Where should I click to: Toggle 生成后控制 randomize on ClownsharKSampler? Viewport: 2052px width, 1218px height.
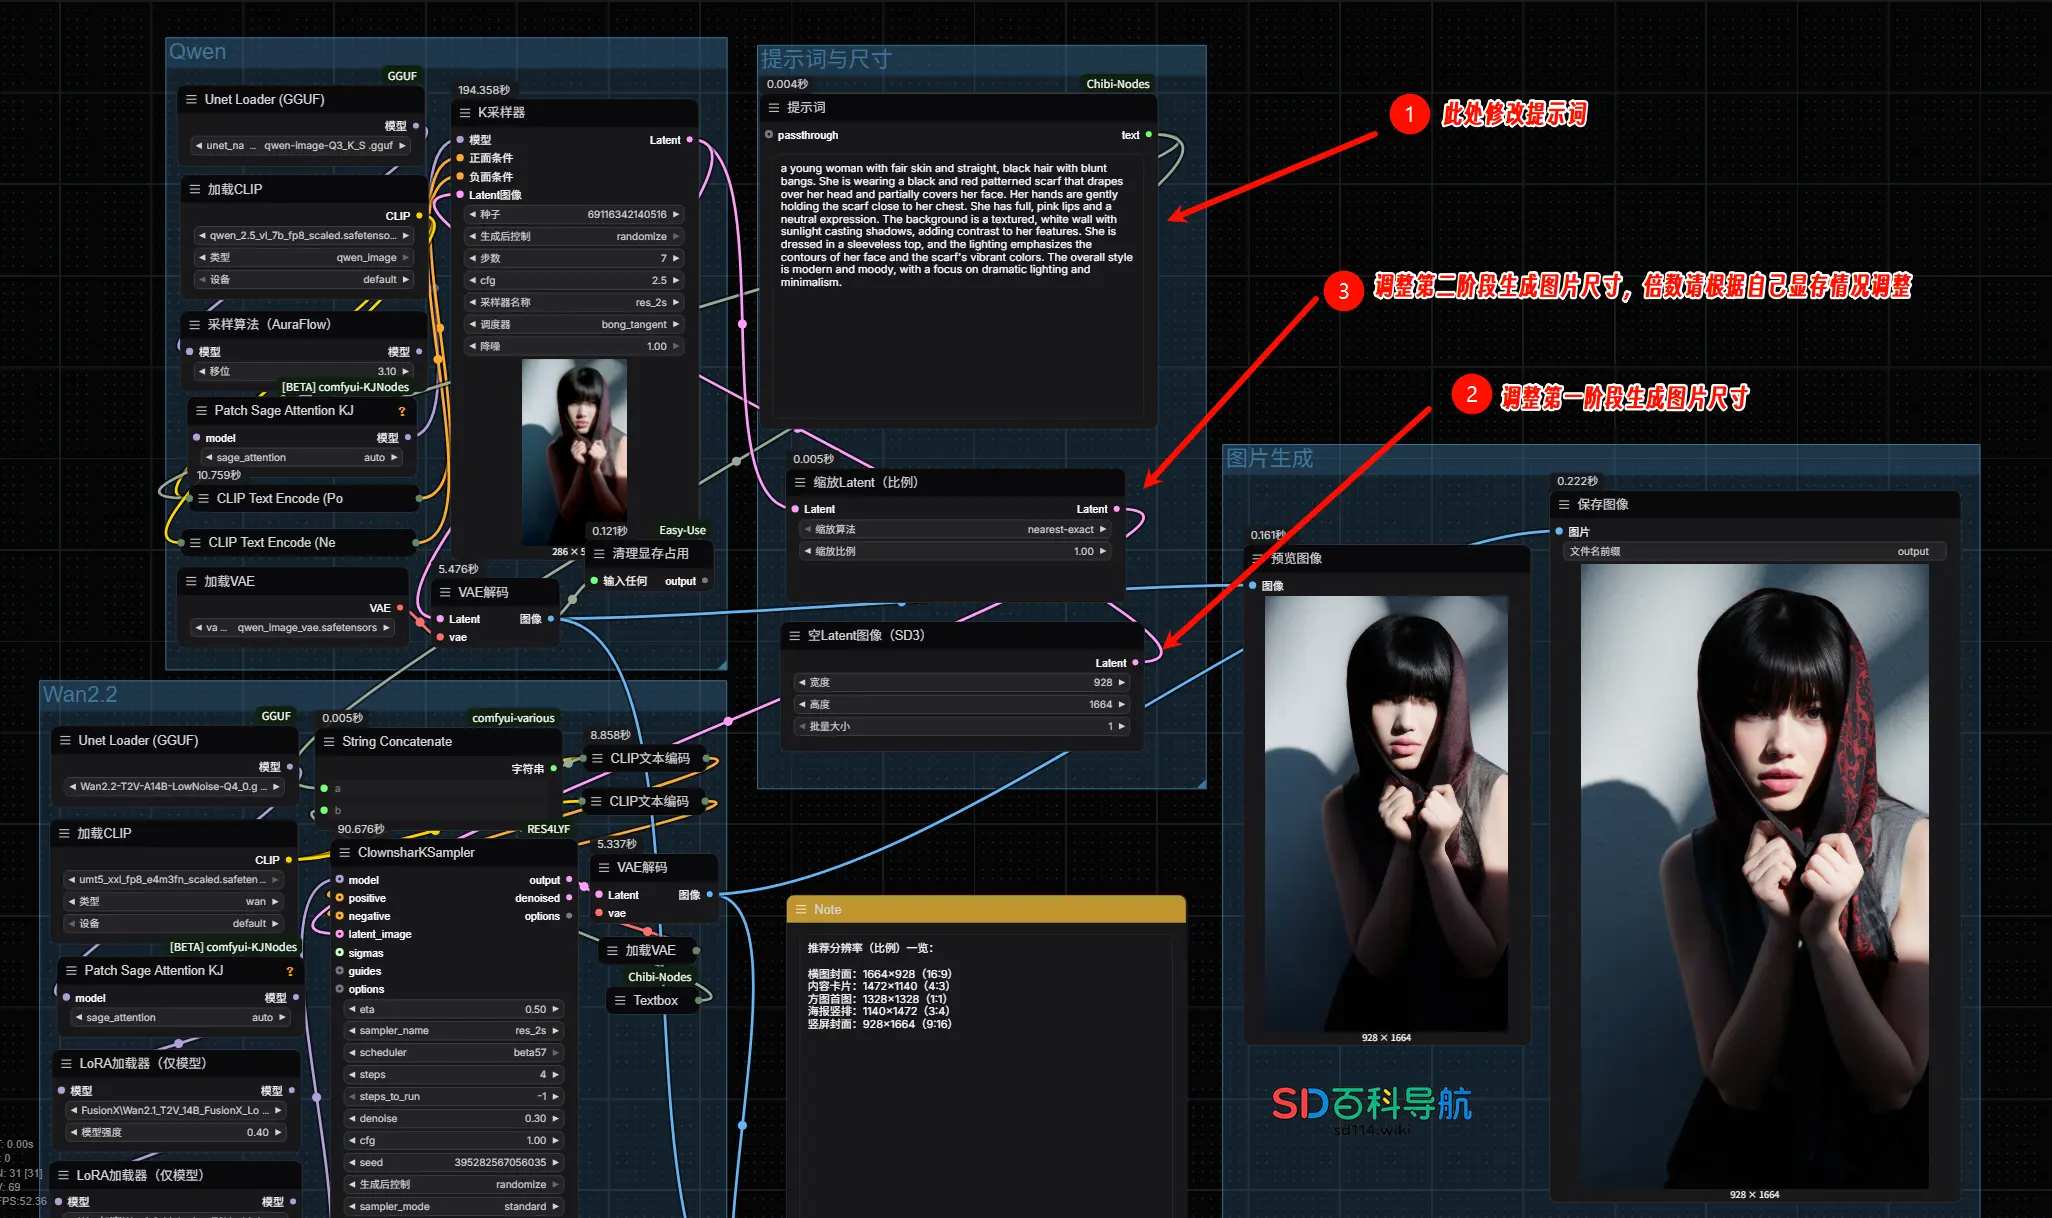(520, 1184)
